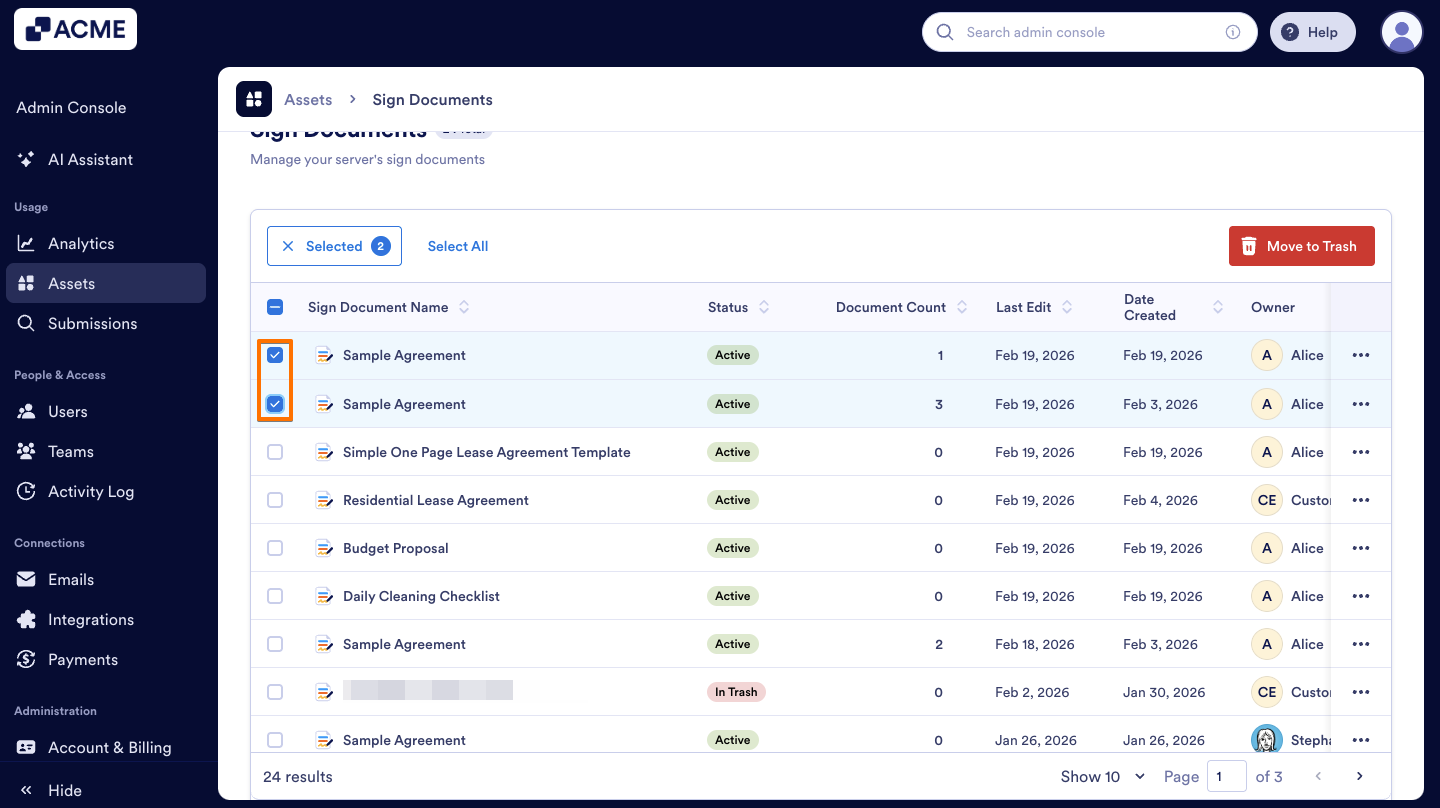Open the Users page
This screenshot has width=1440, height=808.
point(67,411)
